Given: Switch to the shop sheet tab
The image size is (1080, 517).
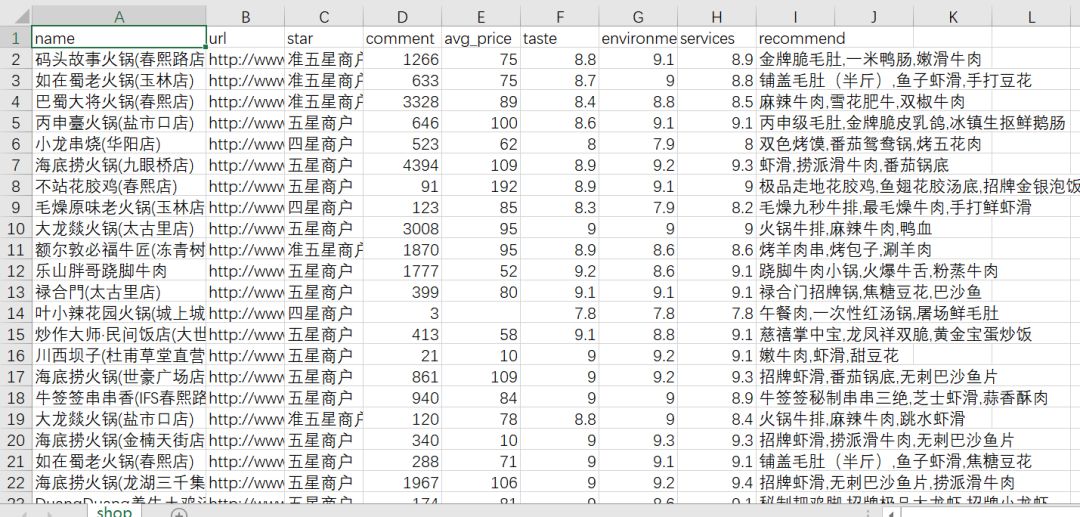Looking at the screenshot, I should [x=114, y=511].
